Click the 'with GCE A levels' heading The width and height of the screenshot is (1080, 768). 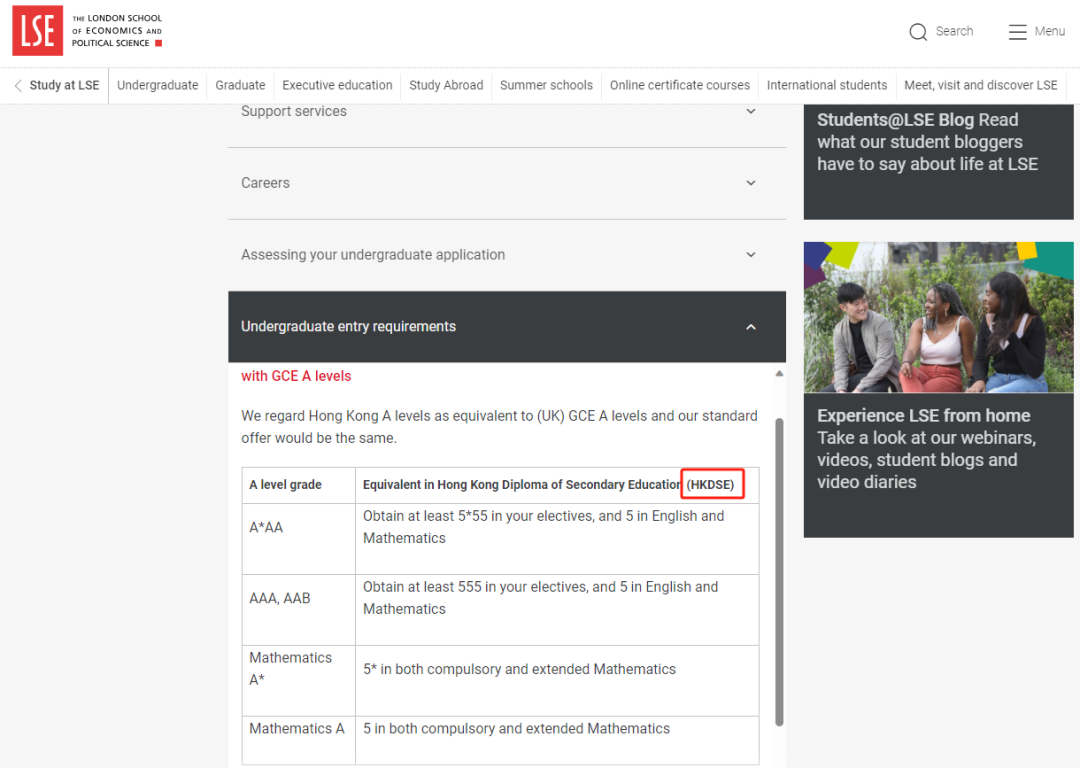pyautogui.click(x=295, y=376)
